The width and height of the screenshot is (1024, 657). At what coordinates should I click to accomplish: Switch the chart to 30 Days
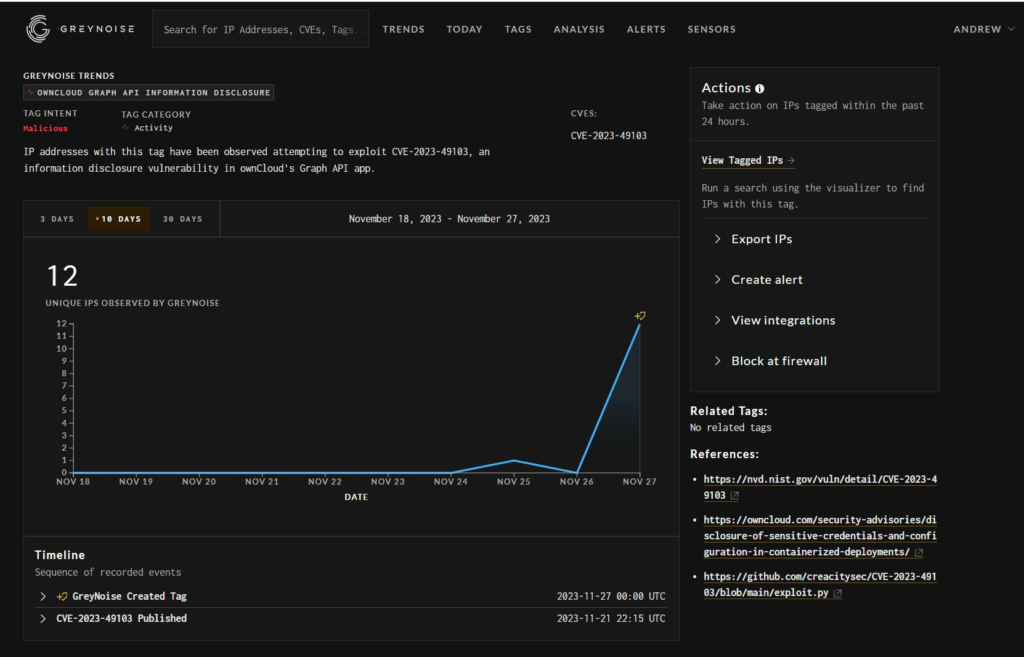[x=182, y=219]
